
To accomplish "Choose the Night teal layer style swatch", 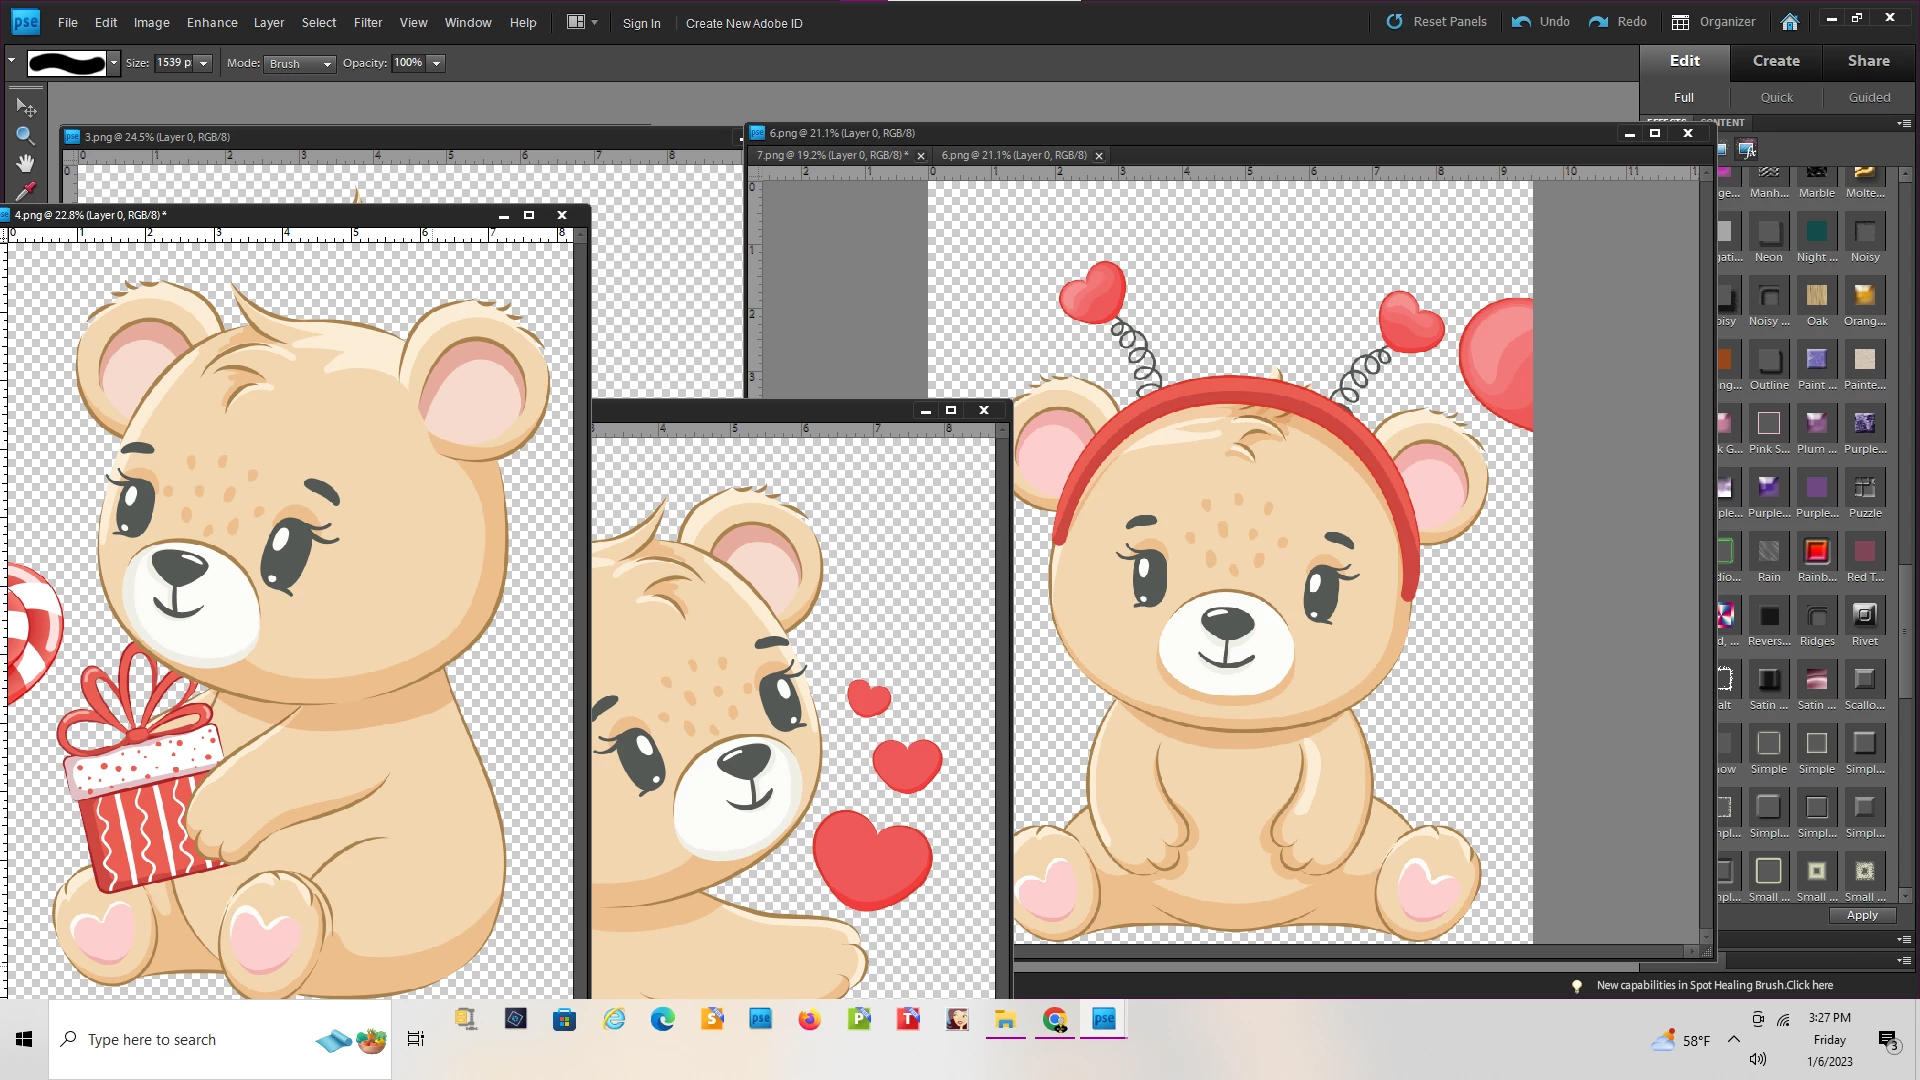I will tap(1816, 232).
